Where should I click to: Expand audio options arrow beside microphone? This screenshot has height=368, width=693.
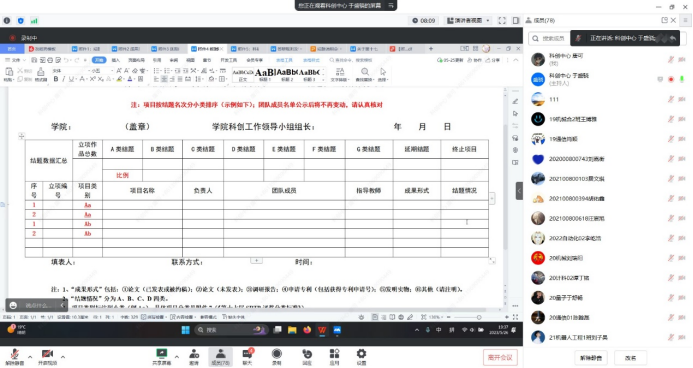30,357
